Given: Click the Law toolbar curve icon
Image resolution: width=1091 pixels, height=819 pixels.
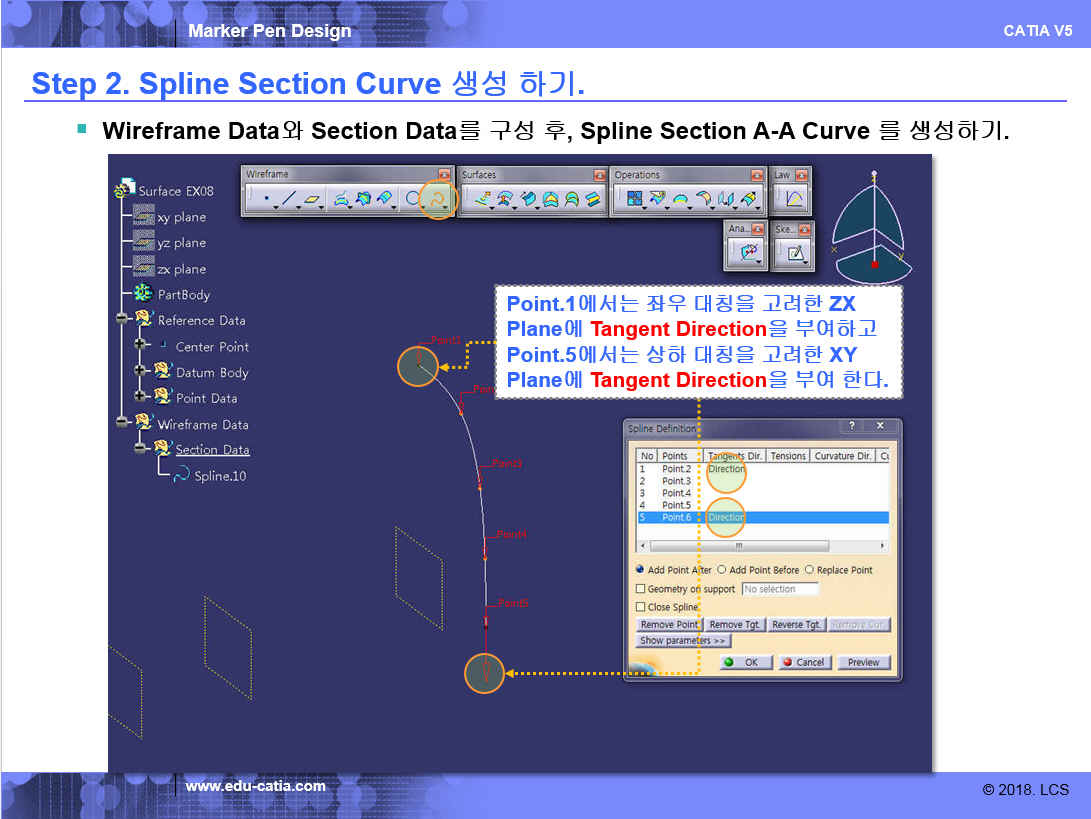Looking at the screenshot, I should click(794, 199).
